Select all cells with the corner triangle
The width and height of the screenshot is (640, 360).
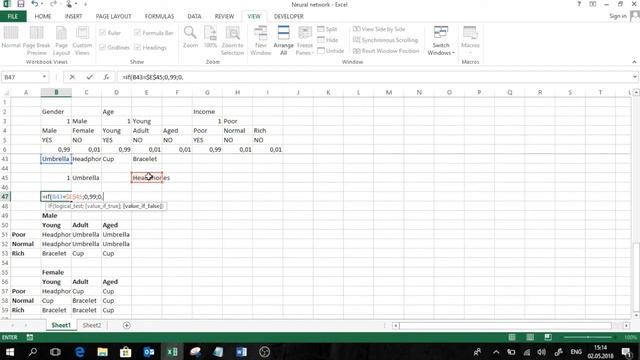click(6, 93)
